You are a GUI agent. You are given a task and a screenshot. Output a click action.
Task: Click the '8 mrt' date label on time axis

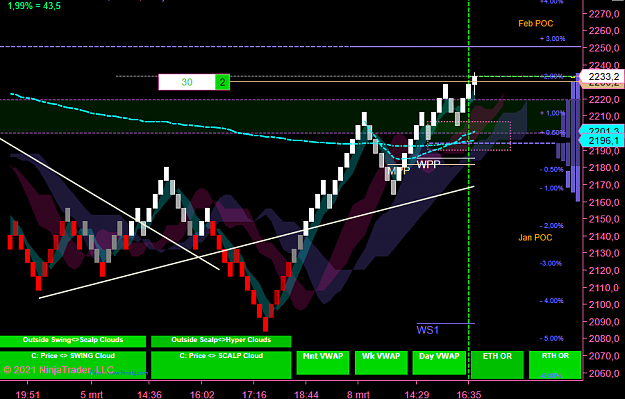tap(358, 395)
